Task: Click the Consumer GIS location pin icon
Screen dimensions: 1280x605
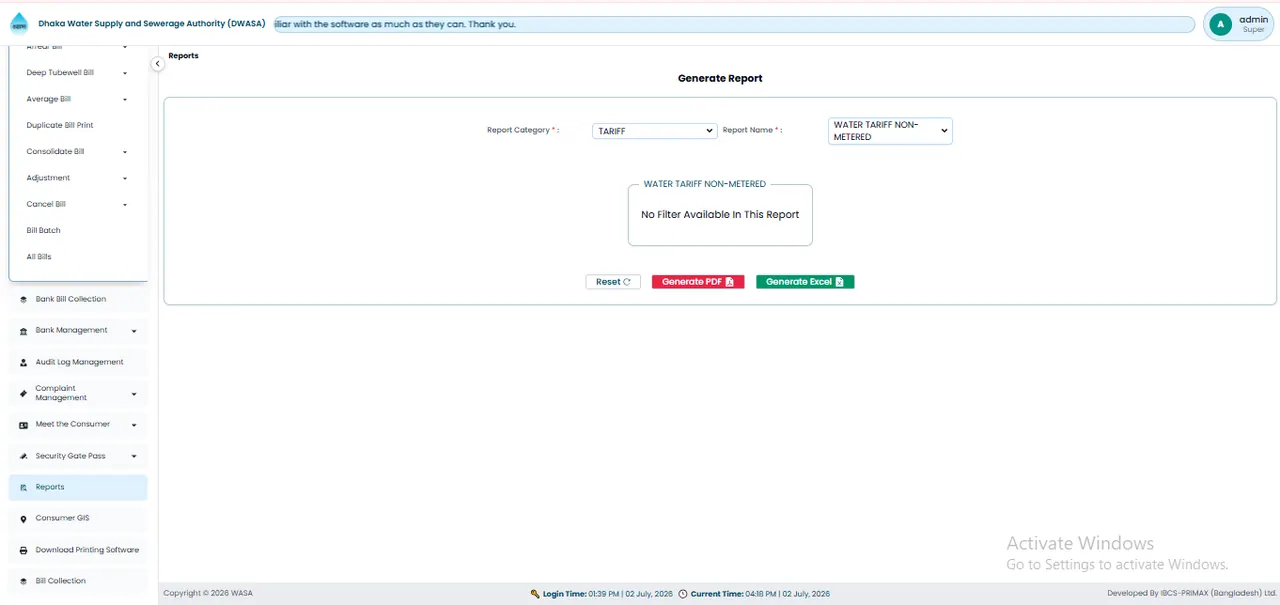Action: click(23, 519)
